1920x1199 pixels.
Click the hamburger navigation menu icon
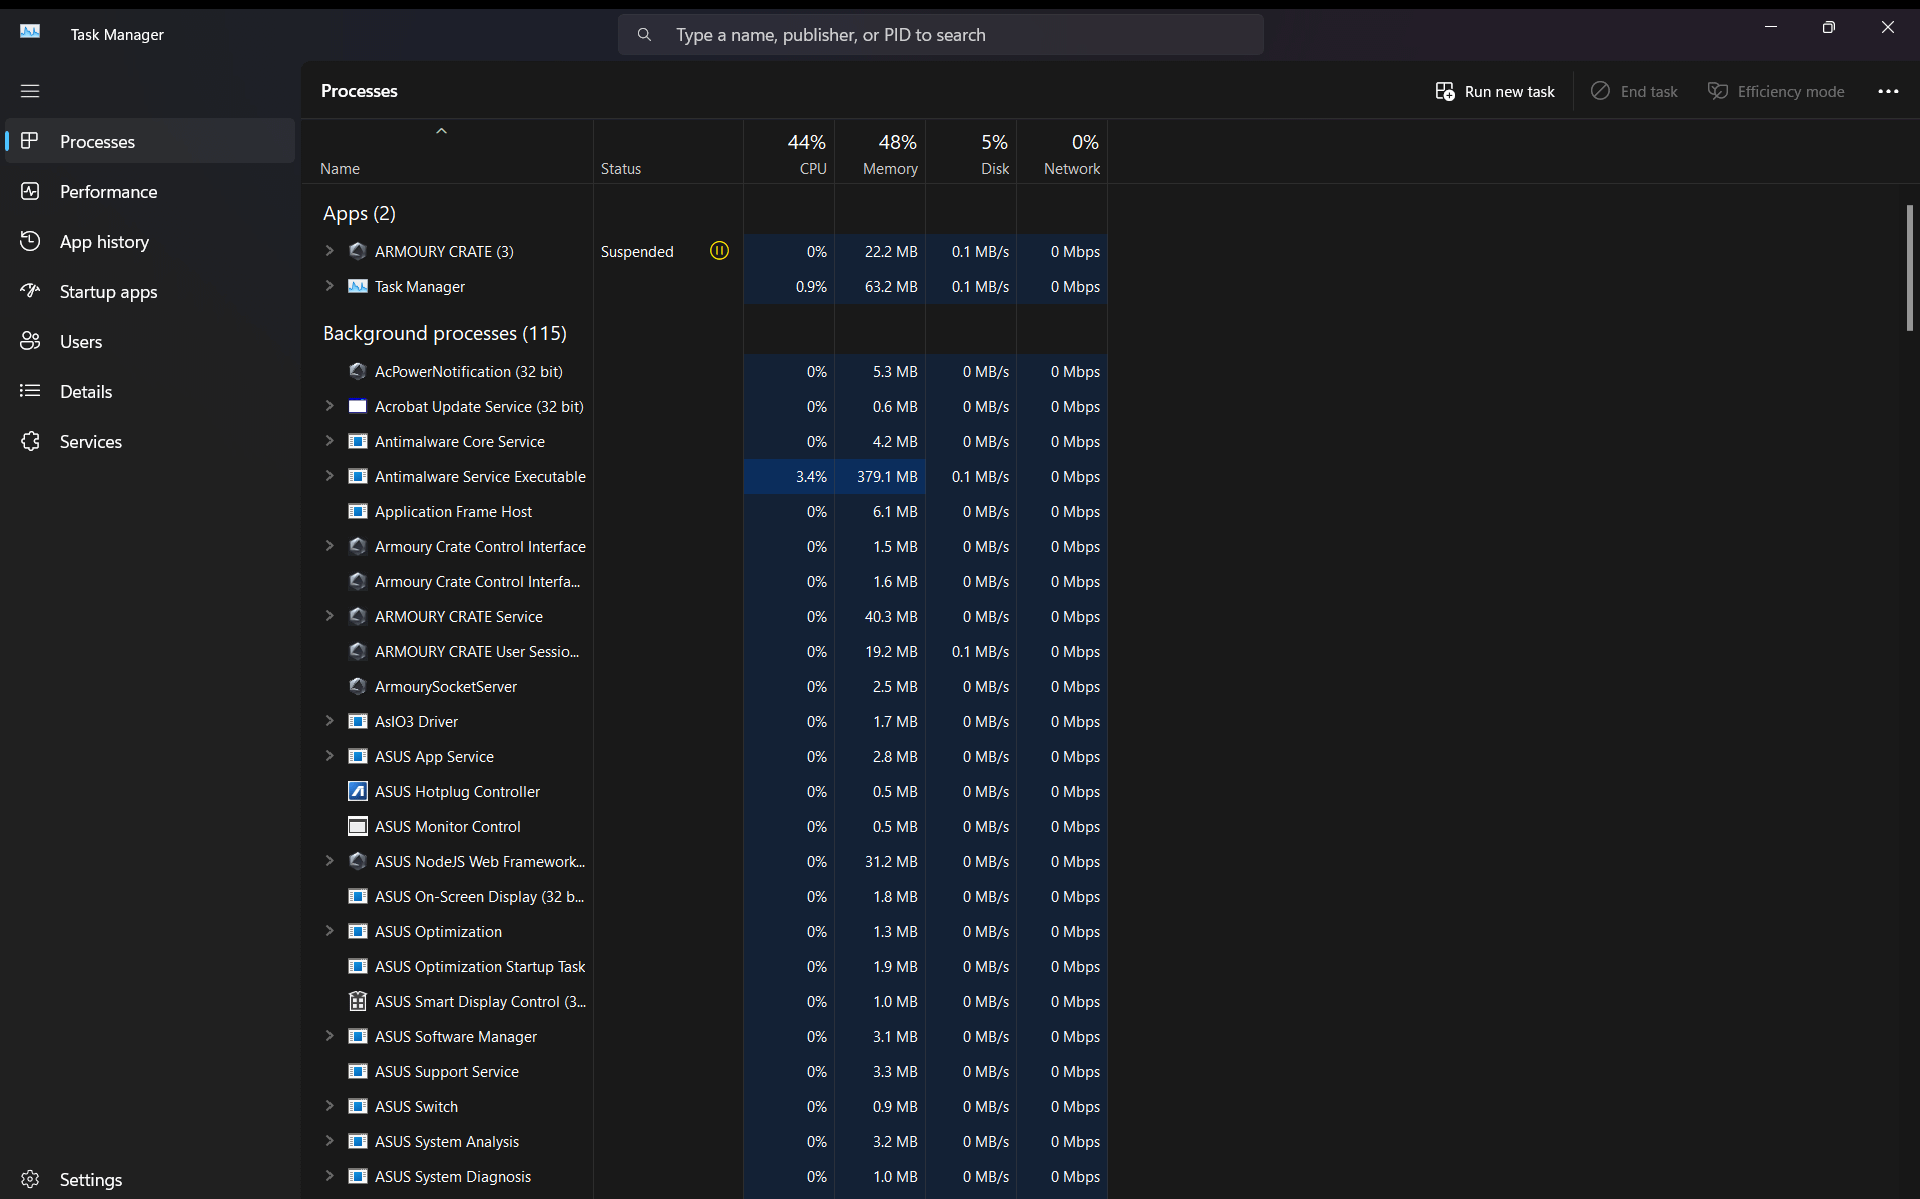pos(30,91)
